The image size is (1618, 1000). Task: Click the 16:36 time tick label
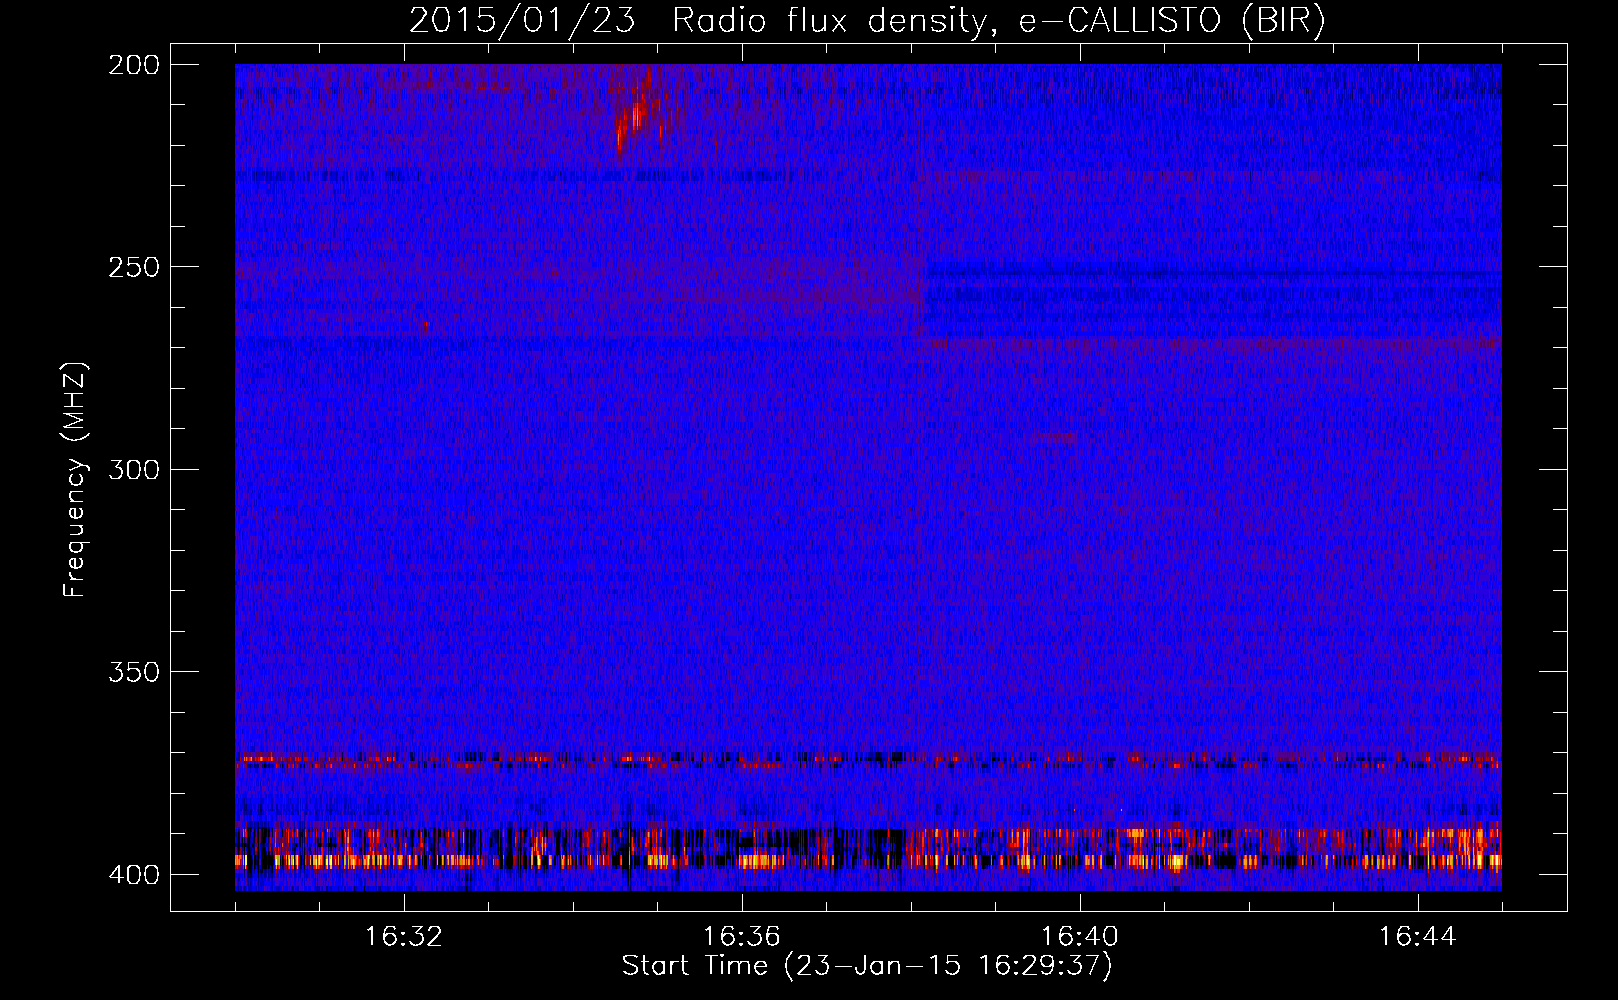click(x=742, y=937)
